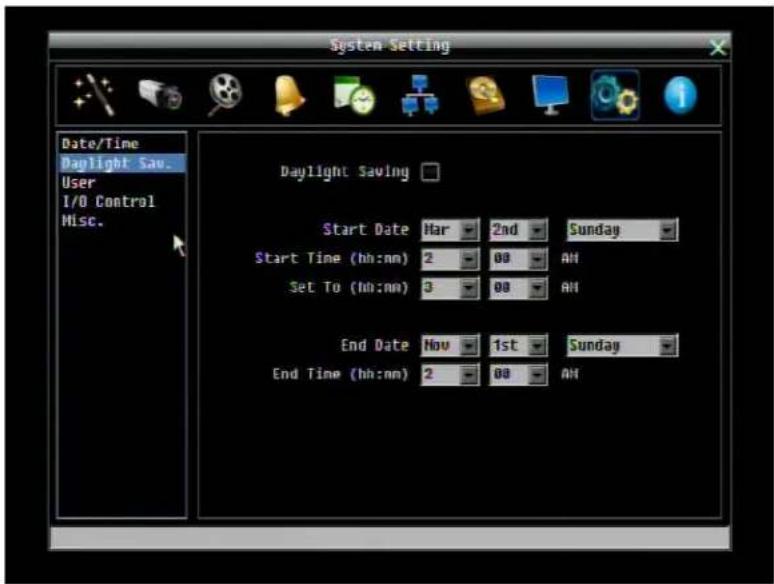Screen dimensions: 774x584
Task: Open the alarm bell settings icon
Action: (x=289, y=95)
